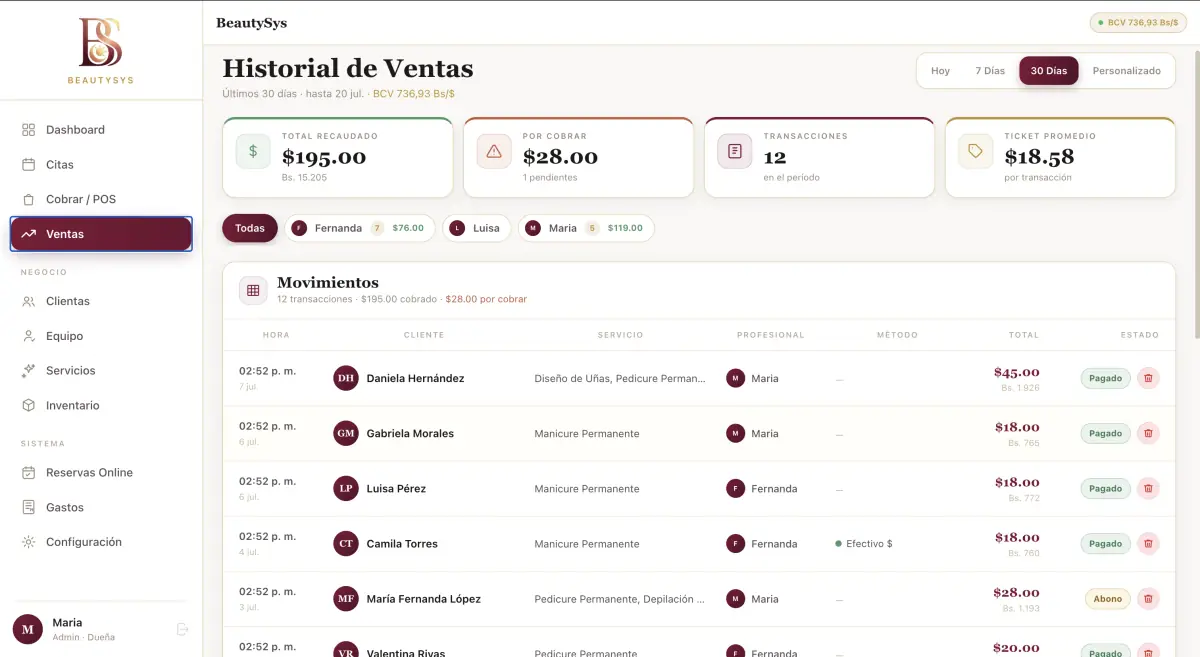Click Efectivo $ payment method

coord(864,544)
